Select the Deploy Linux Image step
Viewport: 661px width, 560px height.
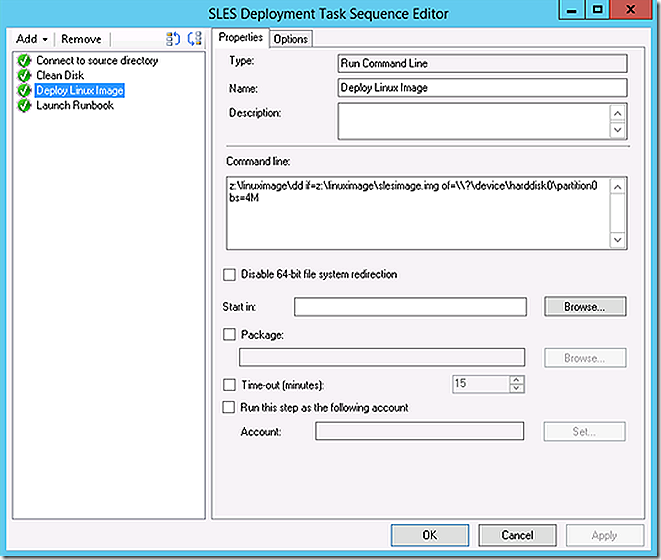pyautogui.click(x=80, y=90)
